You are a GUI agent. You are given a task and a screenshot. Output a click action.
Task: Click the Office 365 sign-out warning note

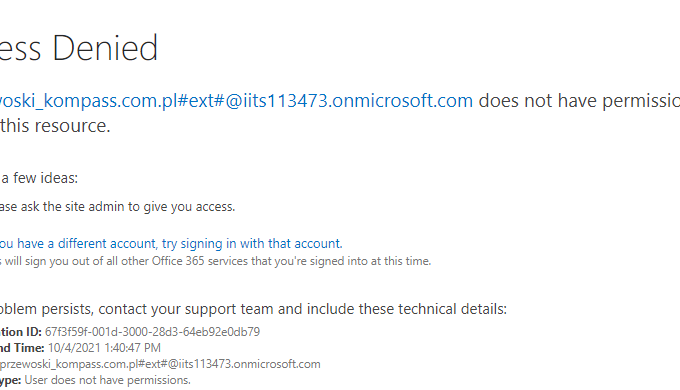pos(216,261)
